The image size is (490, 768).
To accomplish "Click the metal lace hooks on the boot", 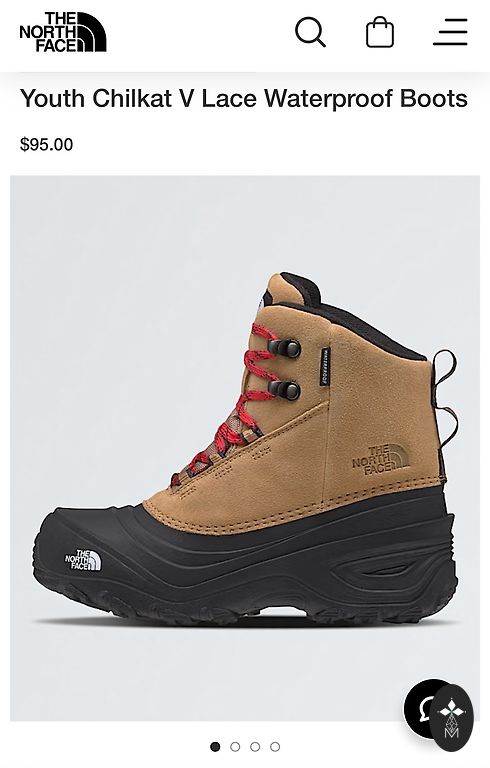I will [284, 369].
